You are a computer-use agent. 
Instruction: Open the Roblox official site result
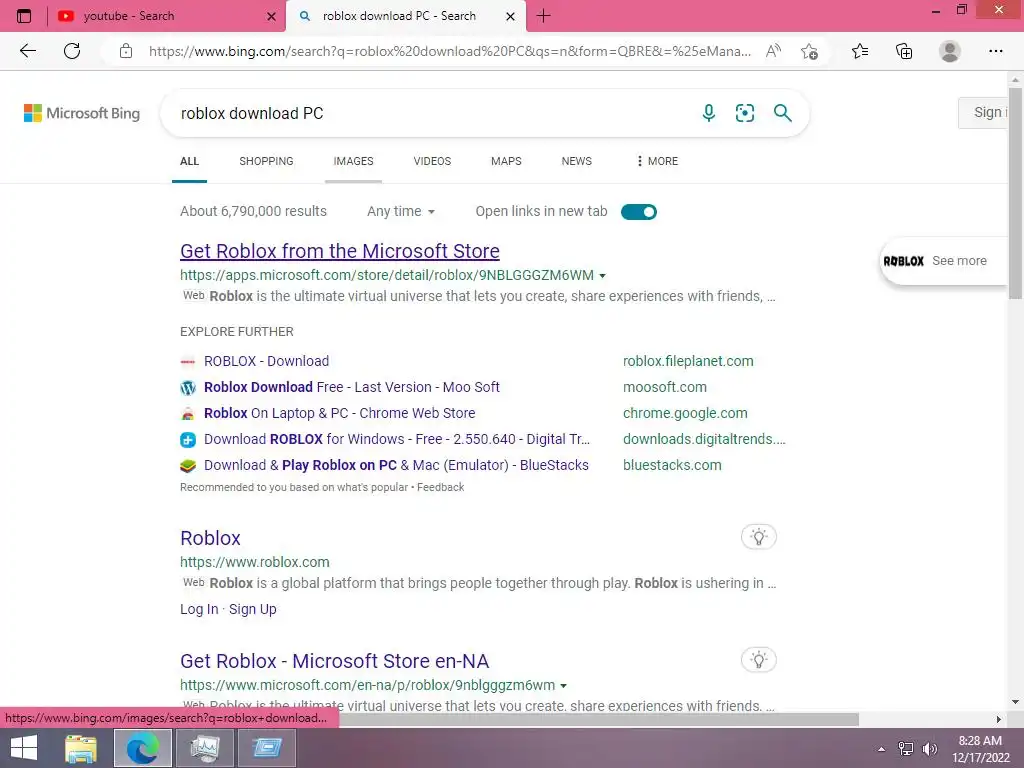point(210,538)
